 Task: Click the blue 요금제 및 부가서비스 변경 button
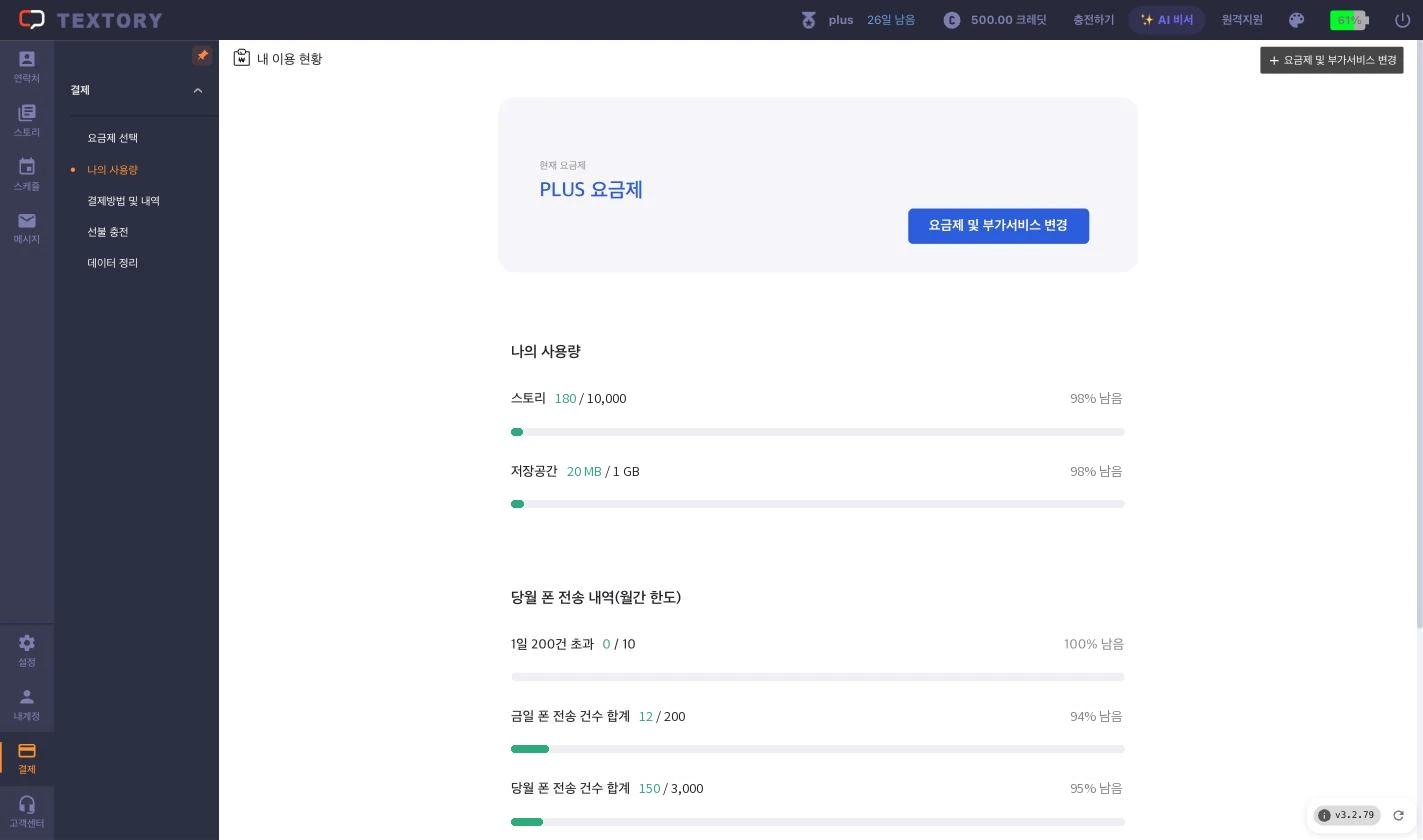[x=998, y=226]
